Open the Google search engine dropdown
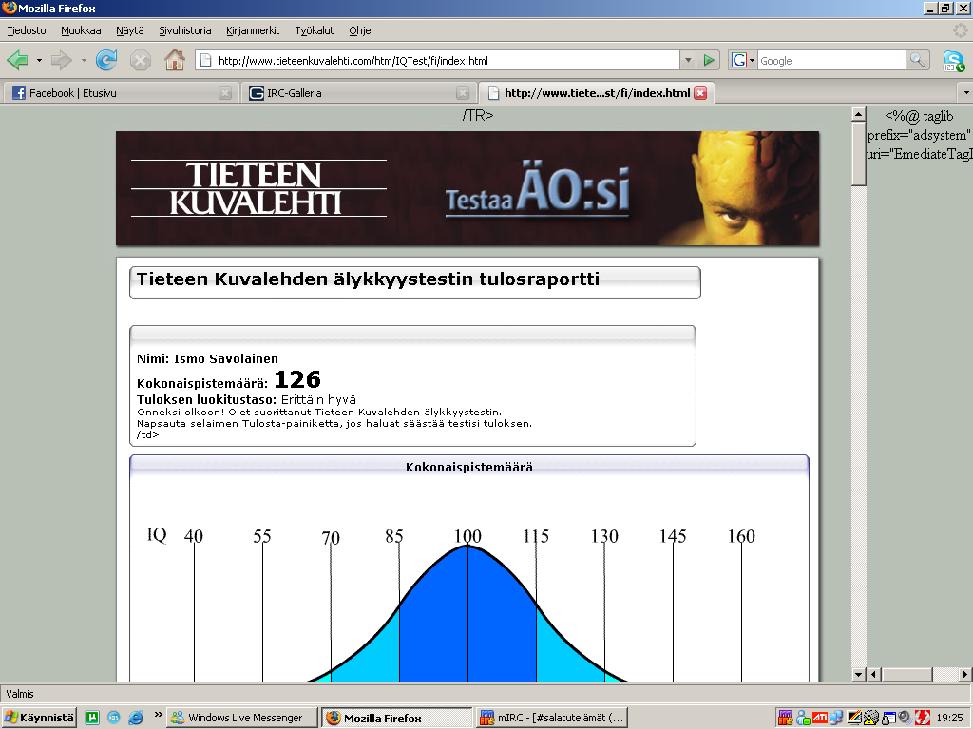Screen dimensions: 973x729 tap(743, 60)
